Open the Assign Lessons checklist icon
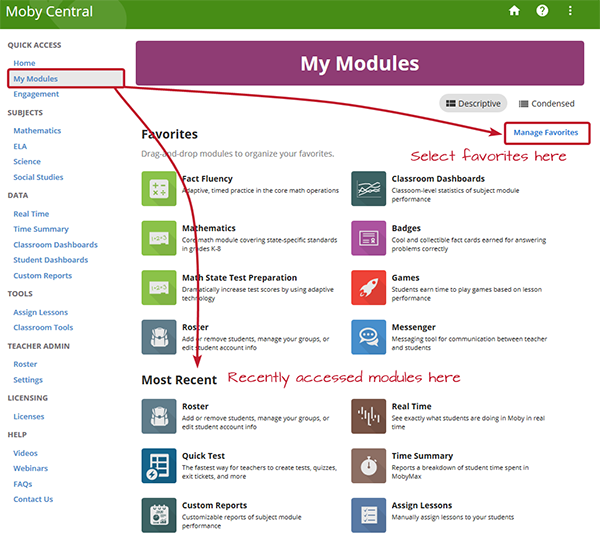 368,515
